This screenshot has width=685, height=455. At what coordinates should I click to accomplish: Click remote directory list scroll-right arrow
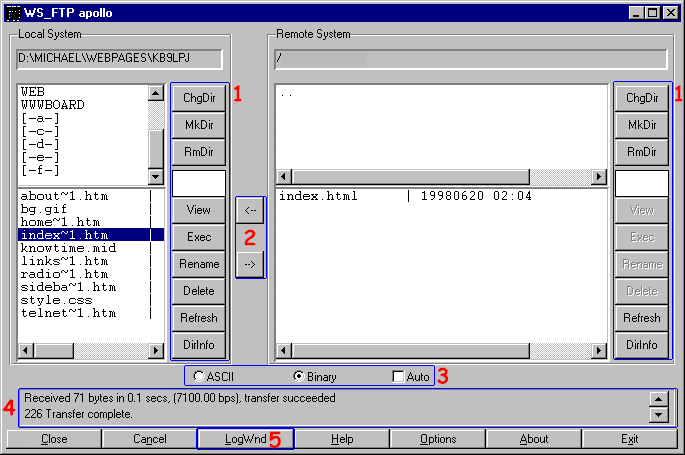click(x=599, y=176)
